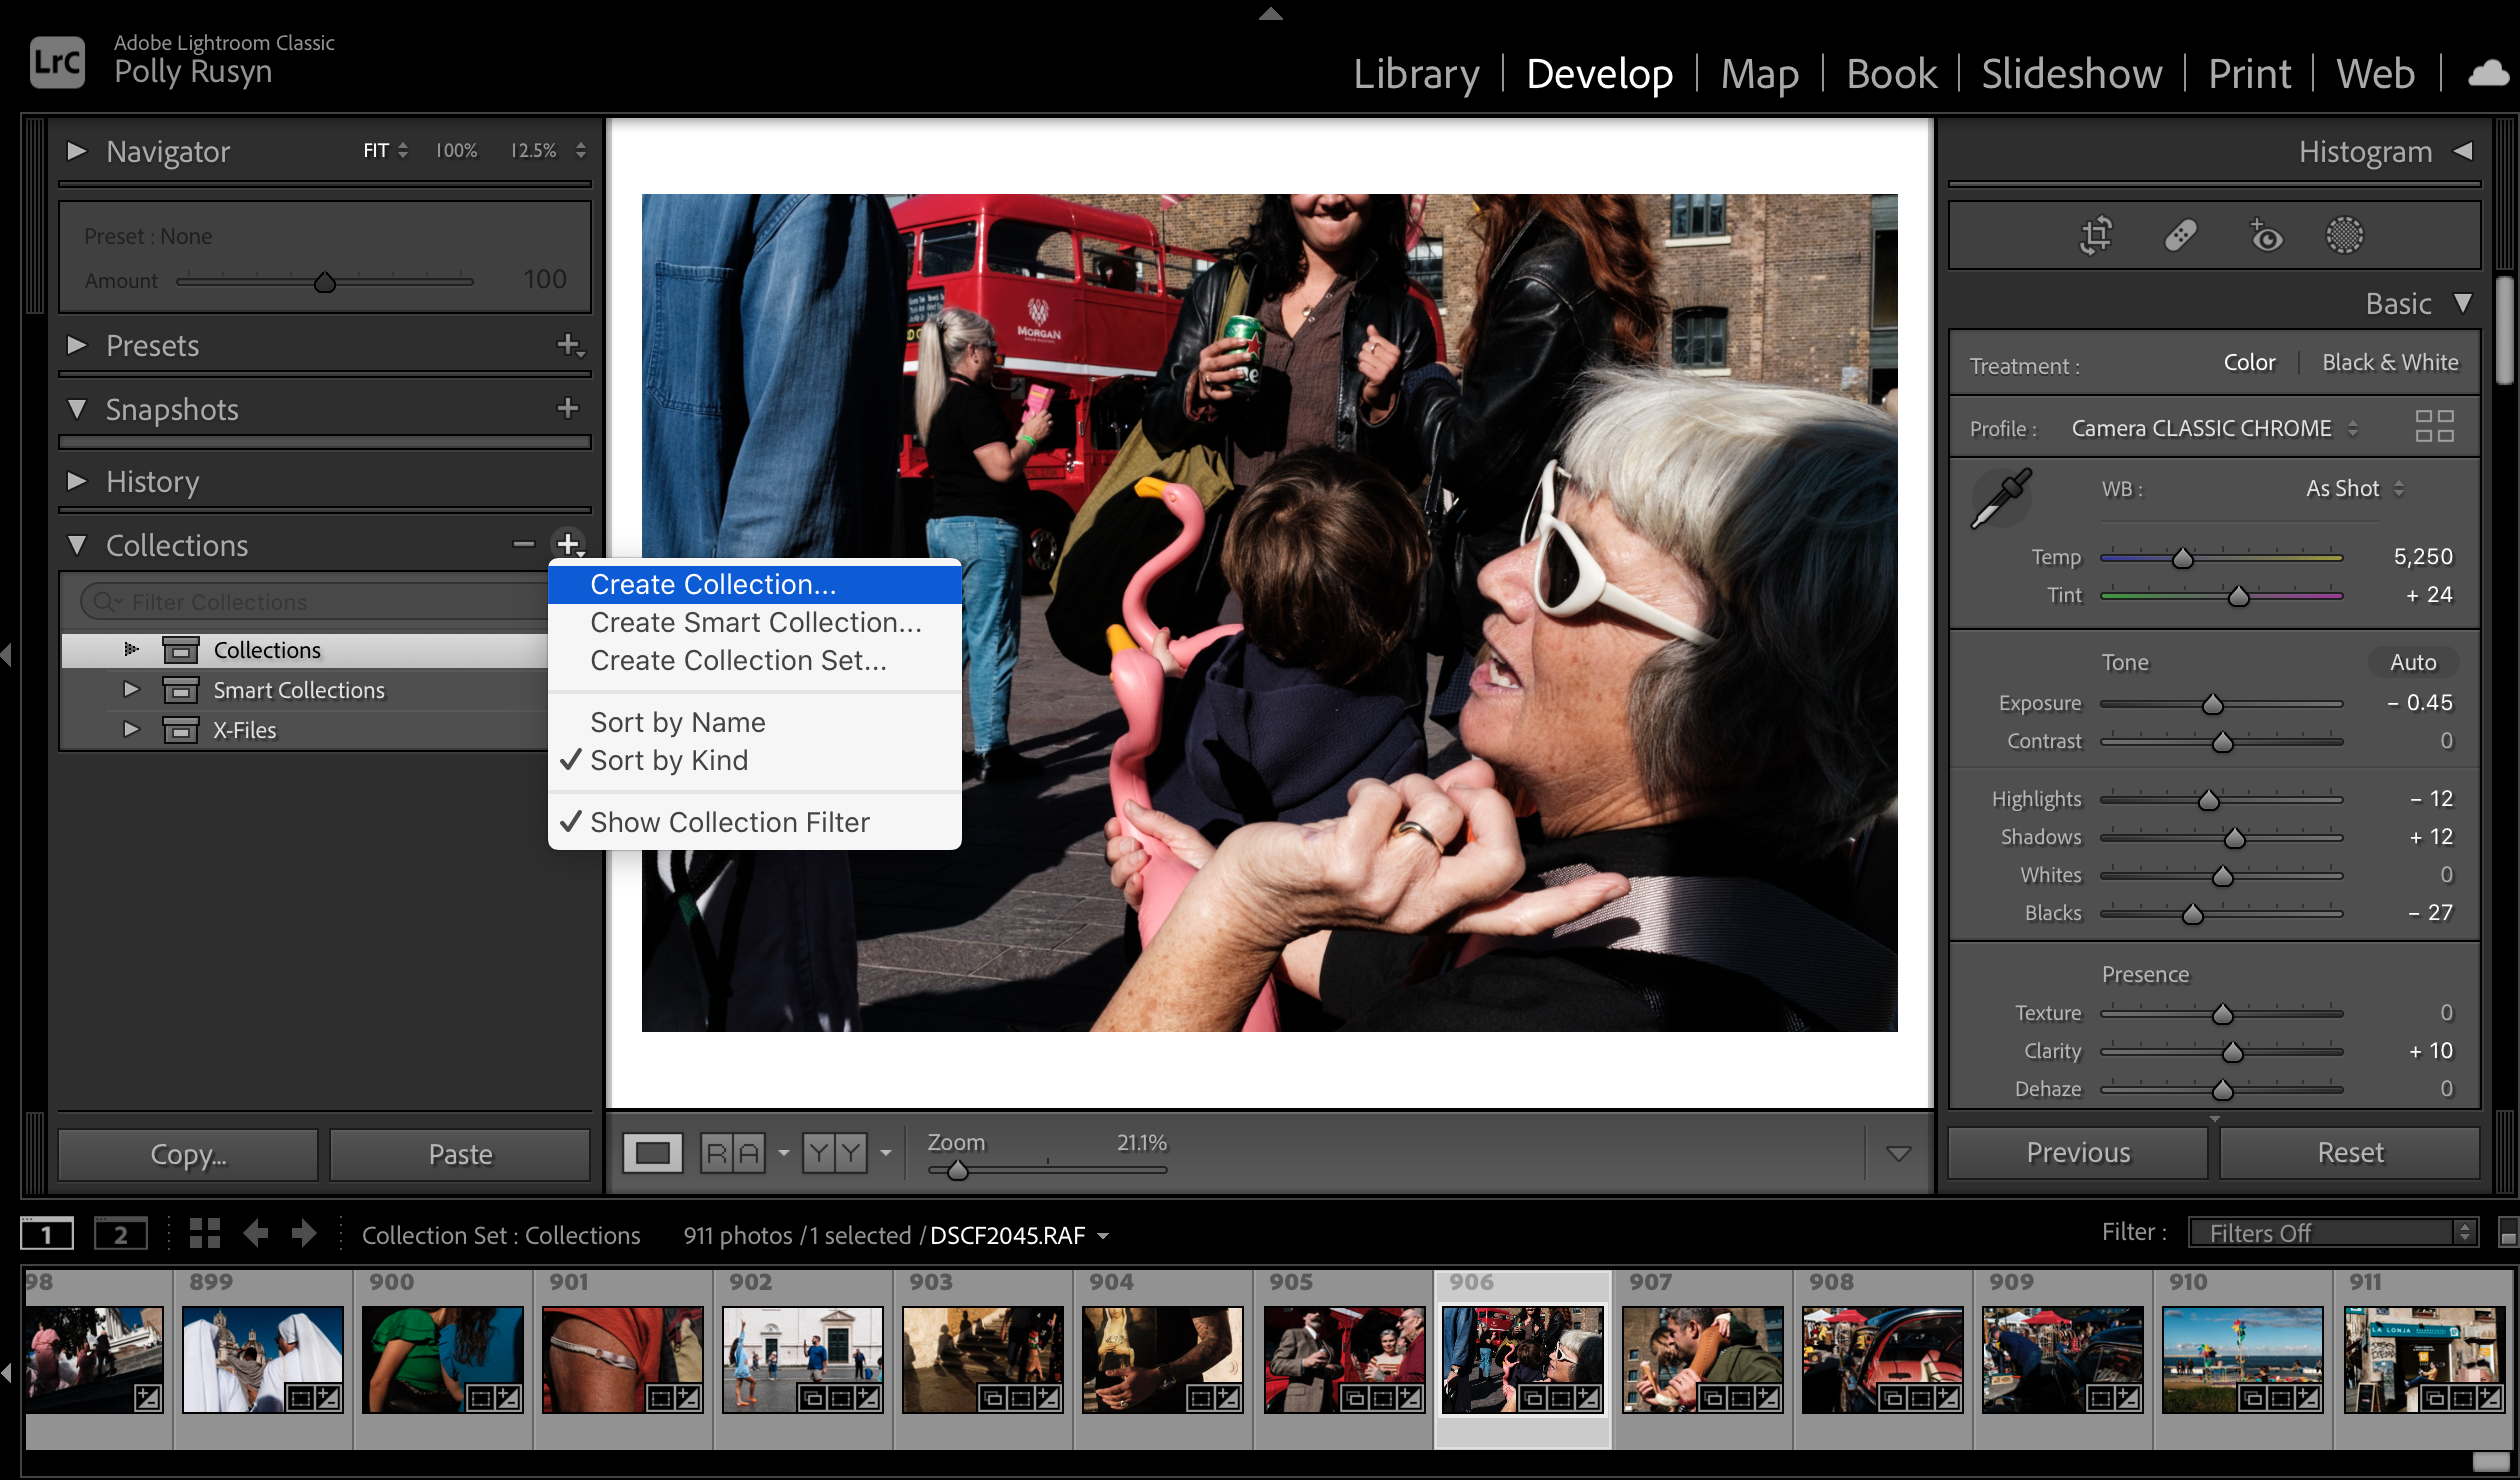Select the Crop Overlay tool
Screen dimensions: 2520x1480
click(2095, 236)
